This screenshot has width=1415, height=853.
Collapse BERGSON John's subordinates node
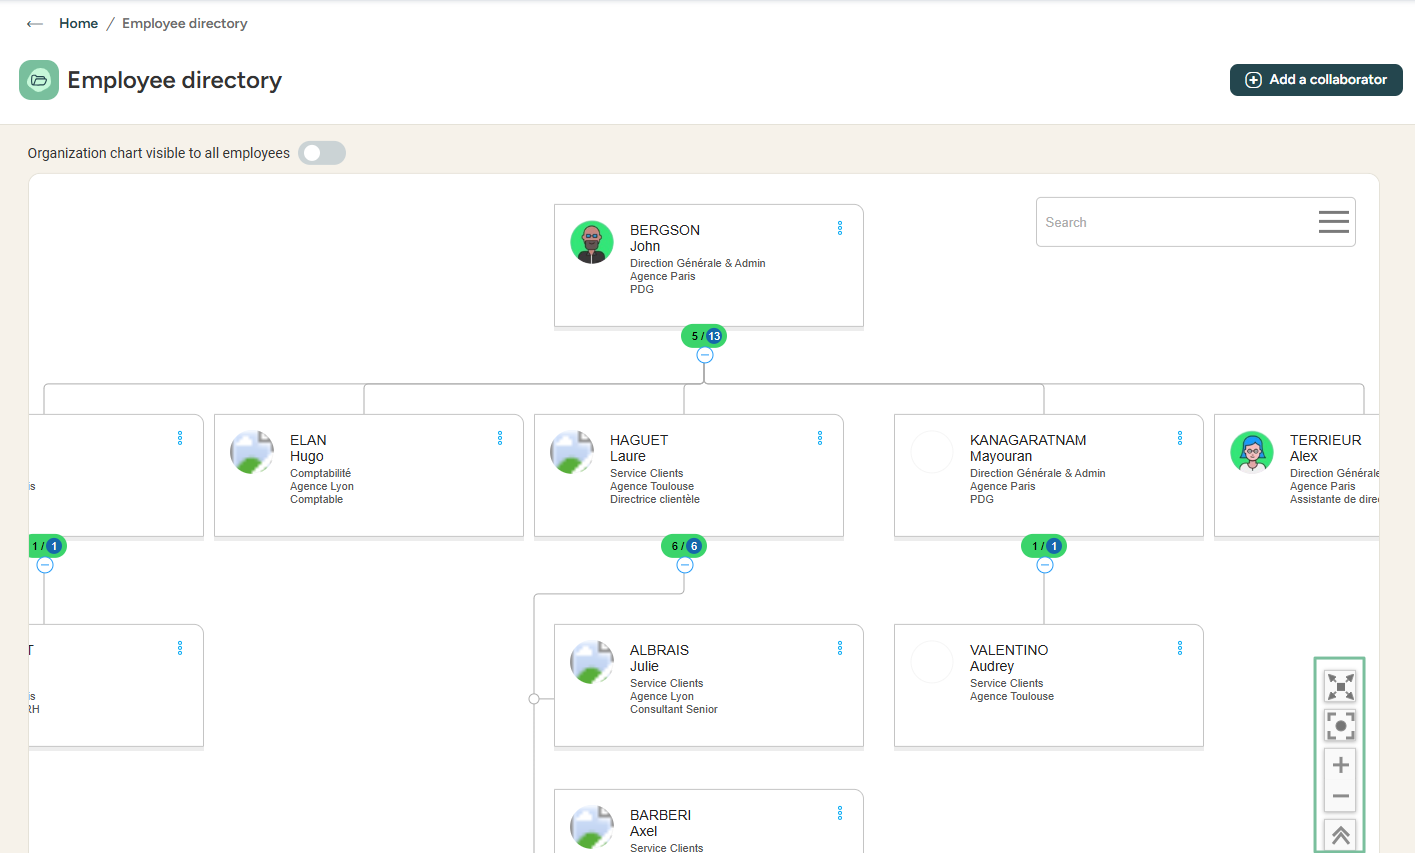705,355
